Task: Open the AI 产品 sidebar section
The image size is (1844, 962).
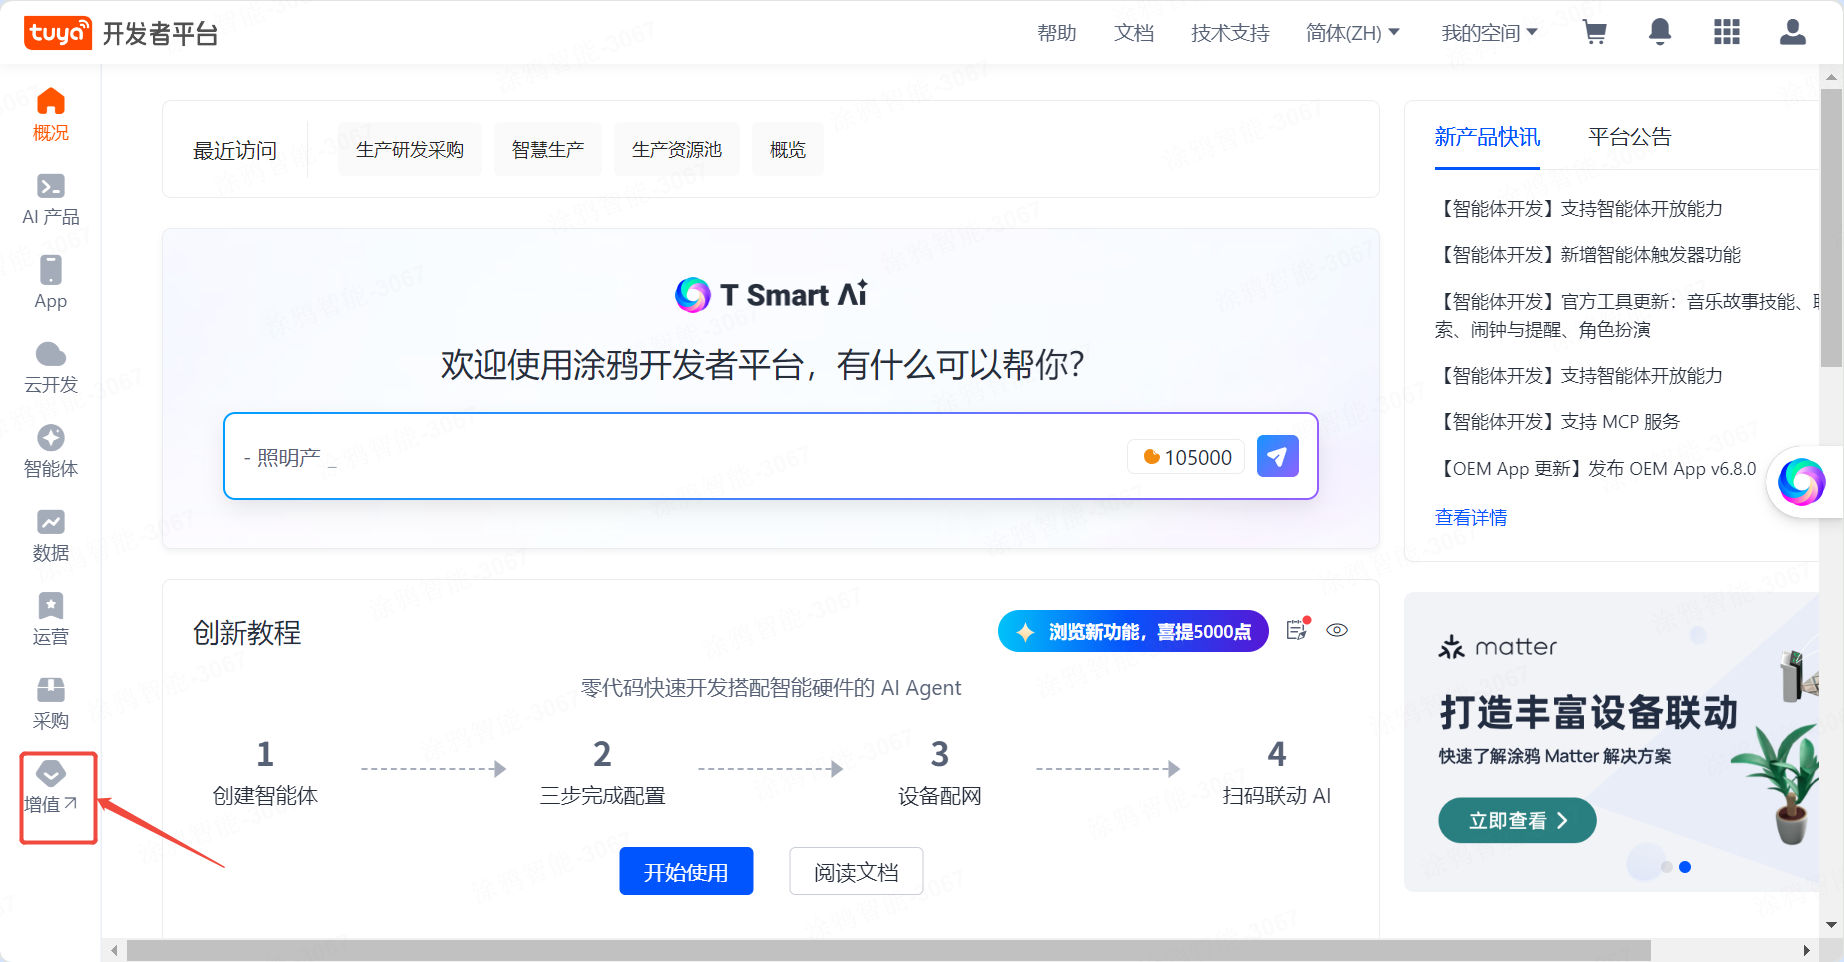Action: tap(50, 199)
